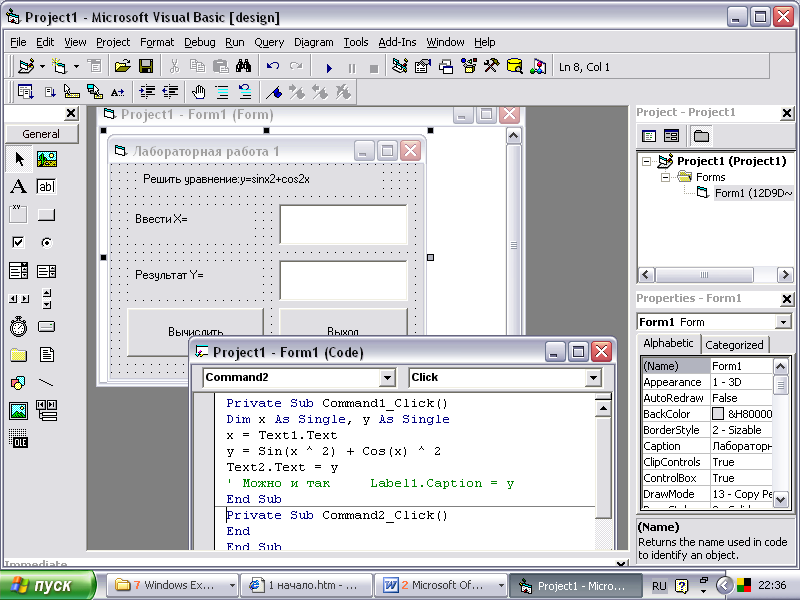Collapse the Project1 (Project1) tree node
This screenshot has height=600, width=800.
646,162
